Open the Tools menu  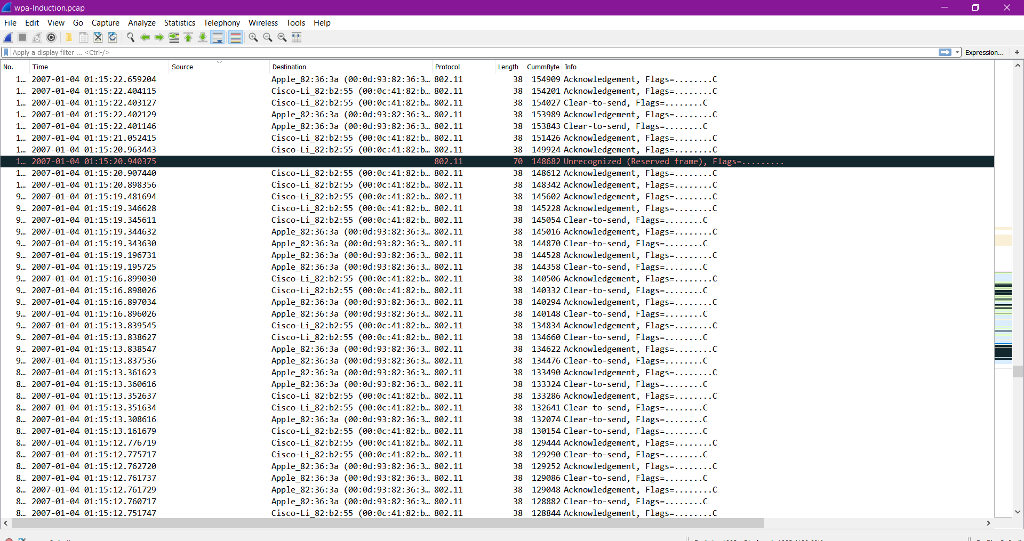(296, 23)
